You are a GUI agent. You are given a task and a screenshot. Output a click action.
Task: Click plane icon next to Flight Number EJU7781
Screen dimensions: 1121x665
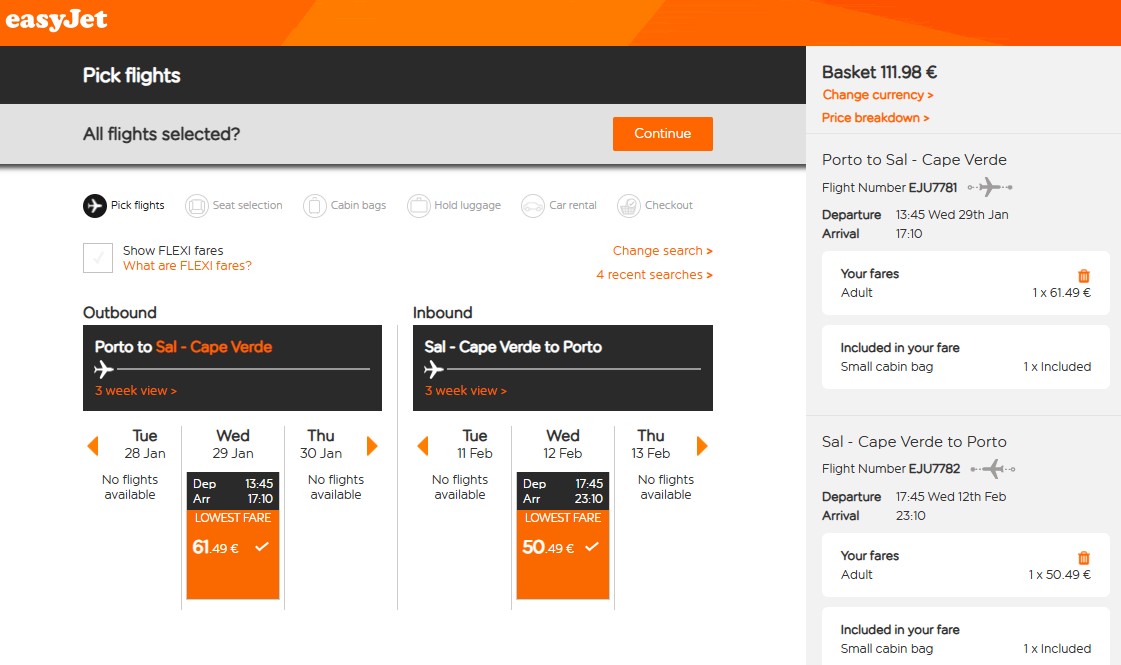[x=989, y=187]
